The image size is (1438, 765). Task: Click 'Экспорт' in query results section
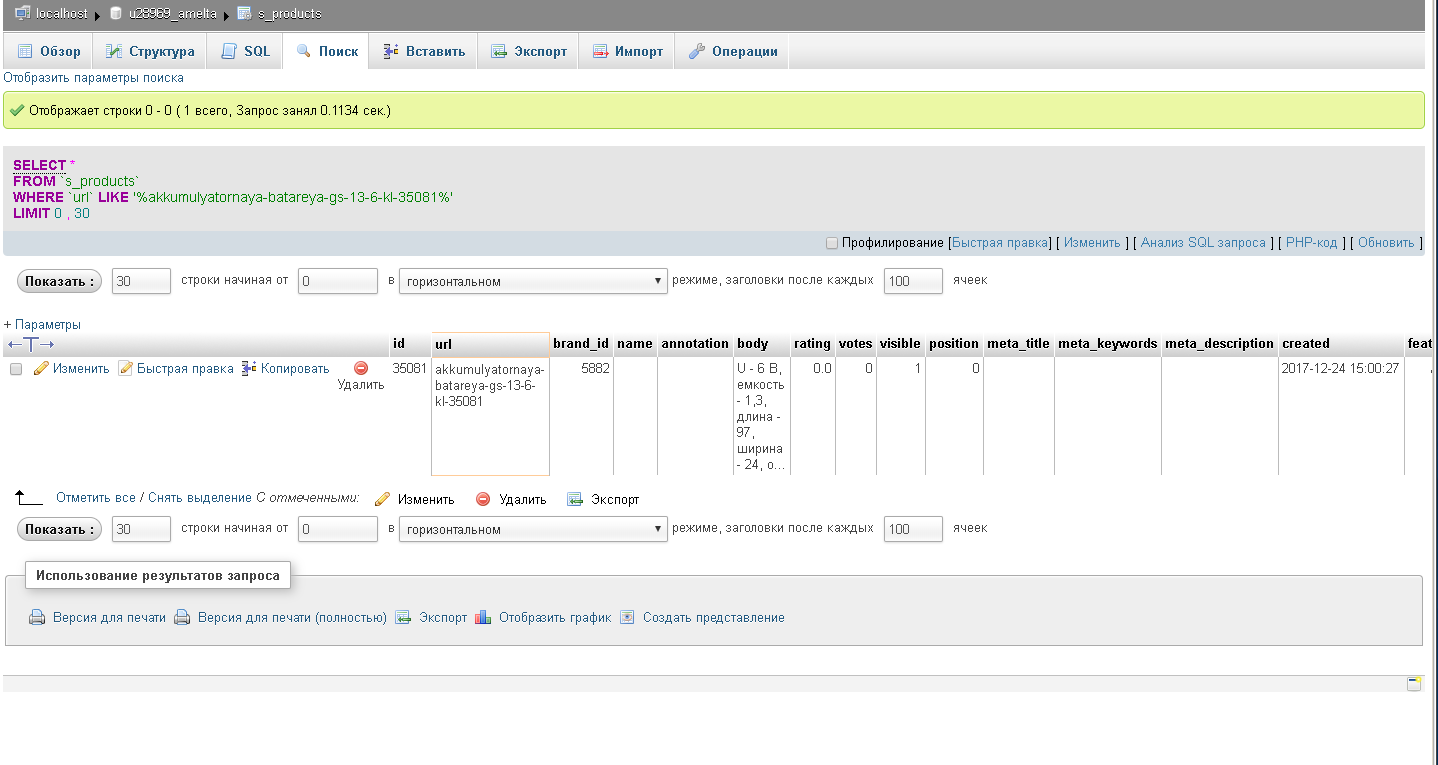[x=431, y=617]
